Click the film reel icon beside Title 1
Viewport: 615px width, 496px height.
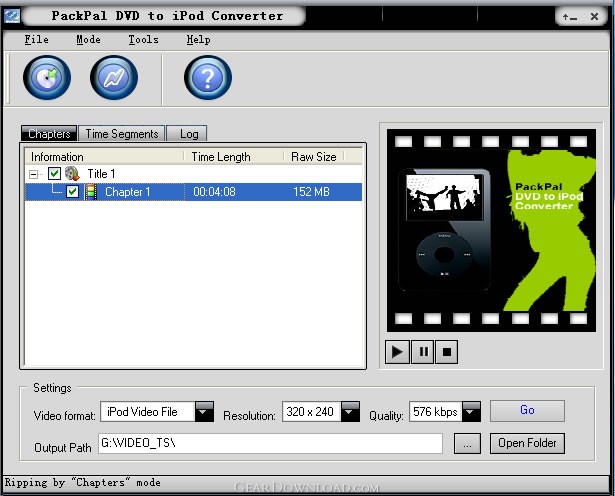(x=72, y=174)
